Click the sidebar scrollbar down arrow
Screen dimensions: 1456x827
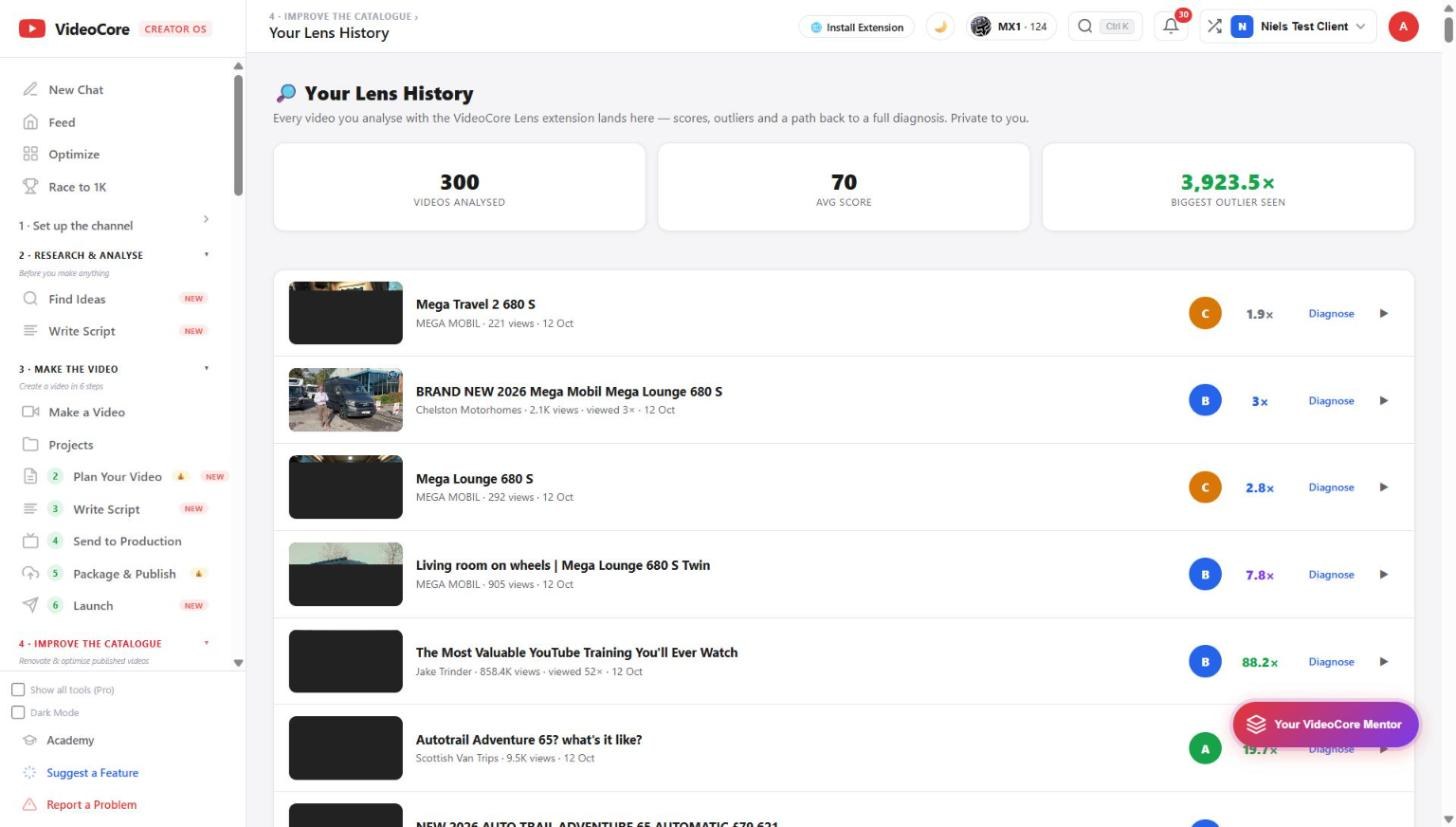tap(238, 663)
